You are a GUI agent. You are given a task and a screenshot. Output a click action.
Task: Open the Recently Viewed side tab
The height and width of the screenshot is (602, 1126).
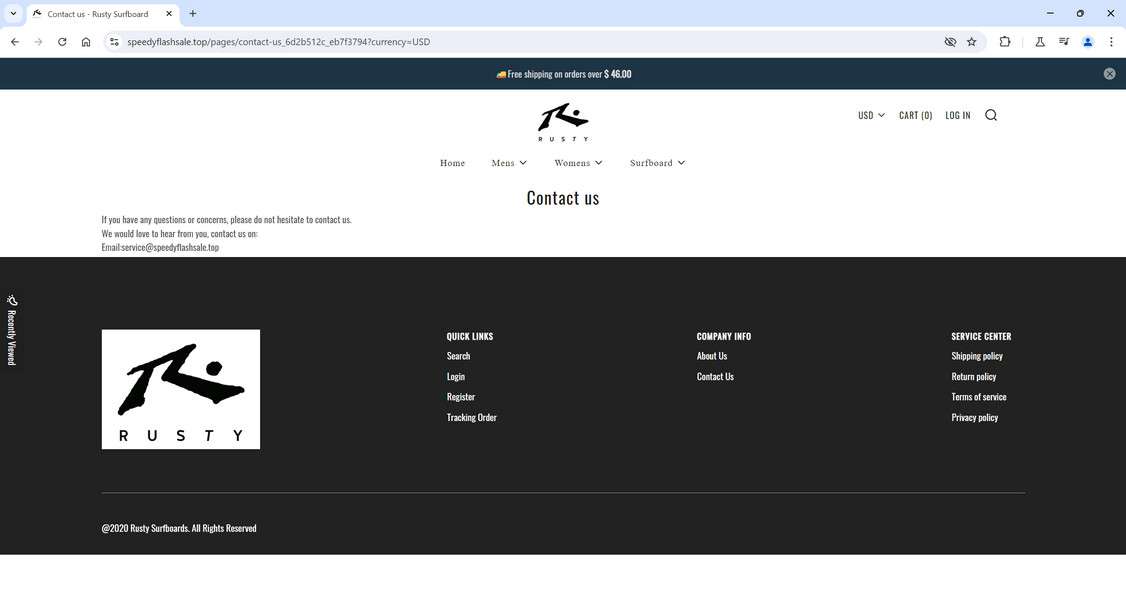11,330
